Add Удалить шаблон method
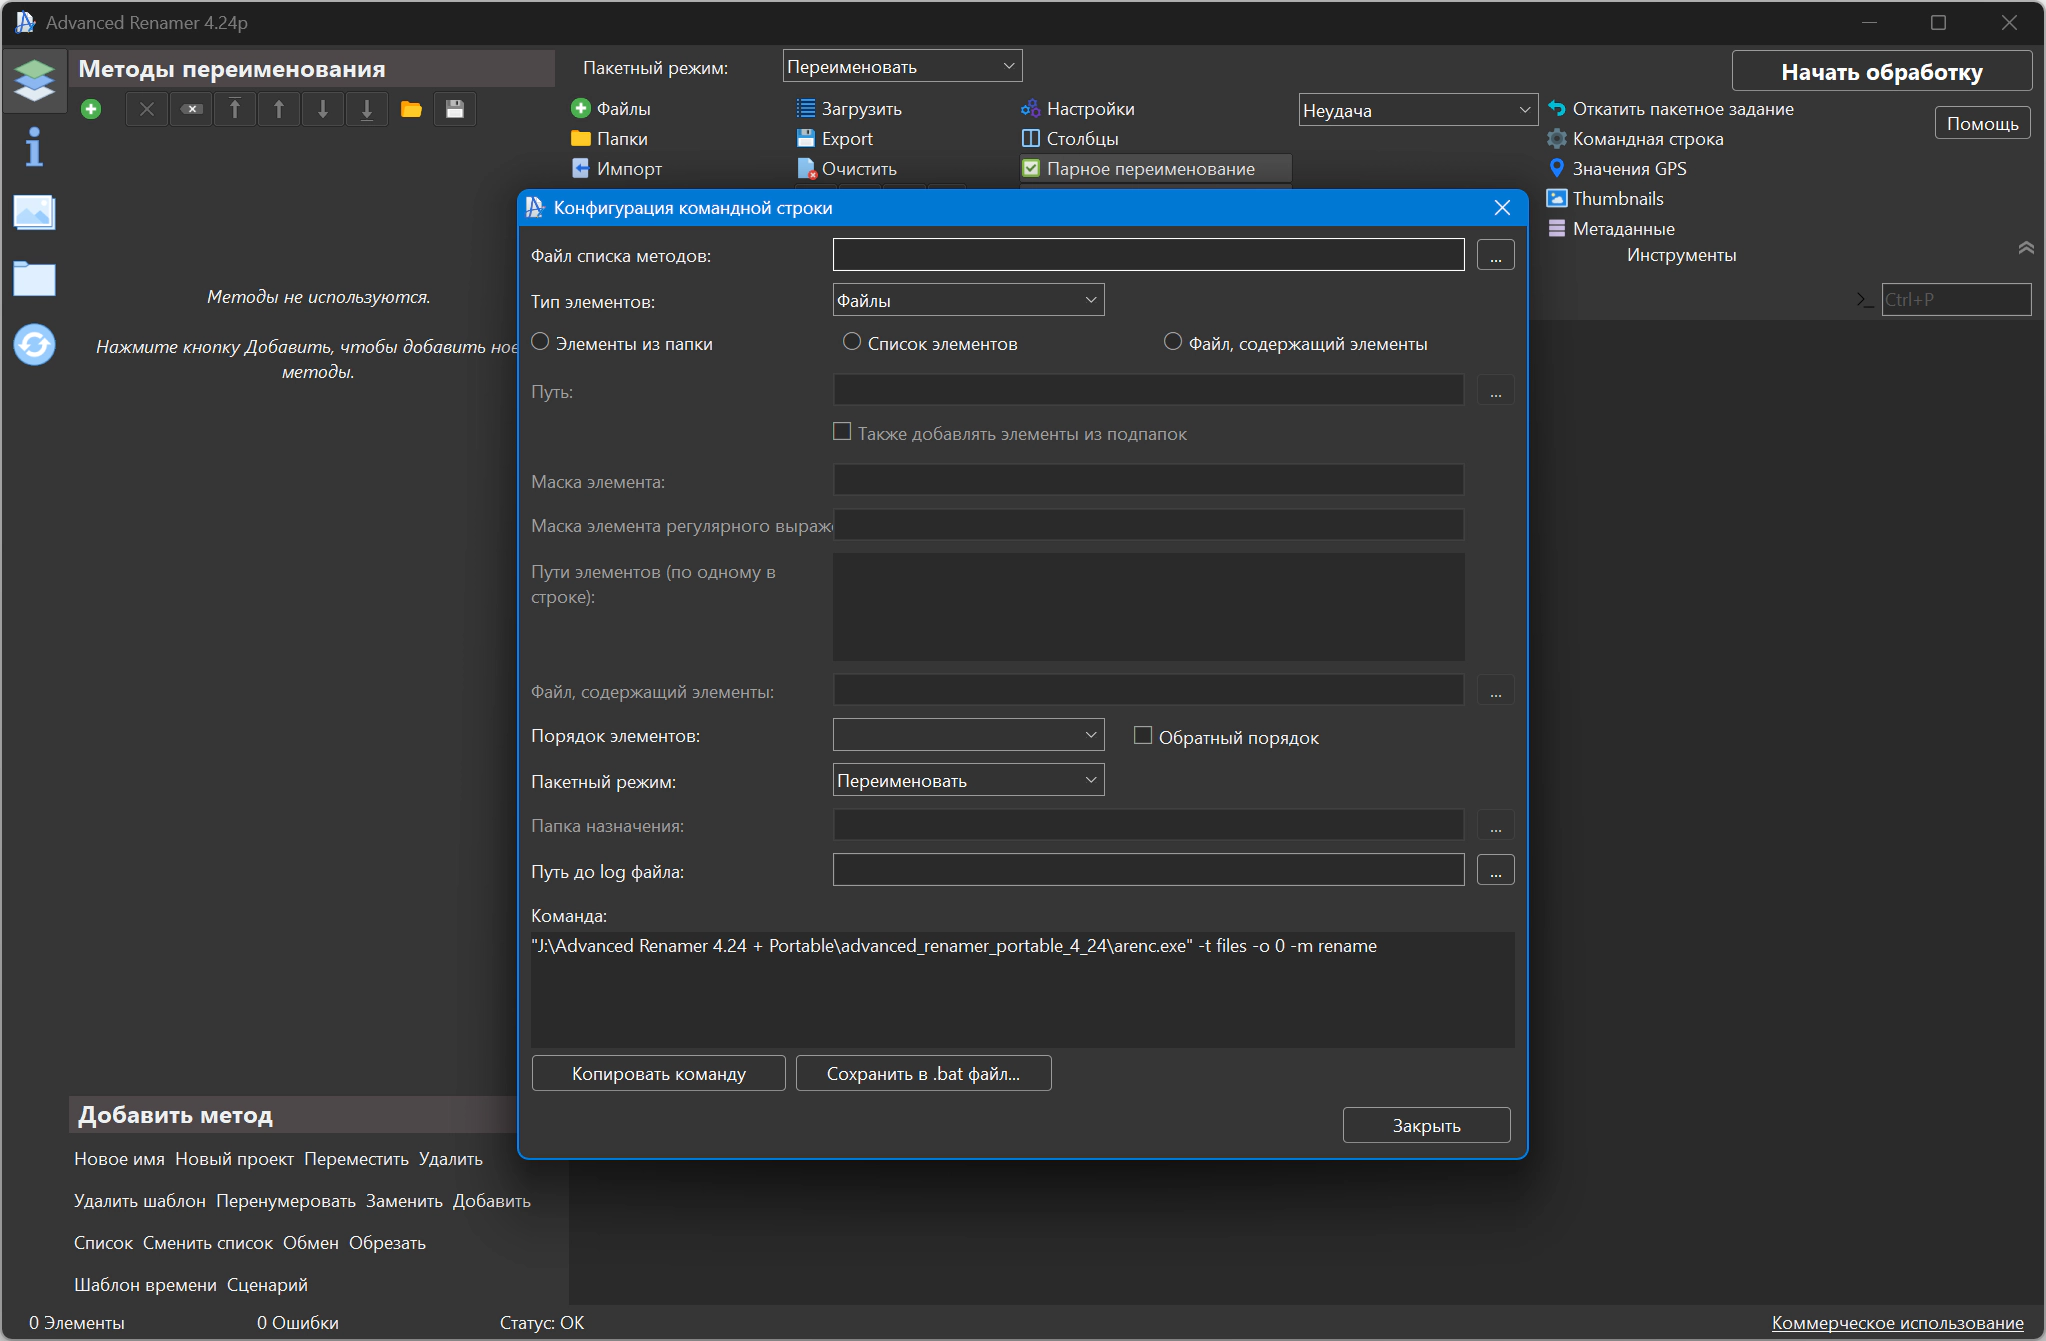Screen dimensions: 2046x1341 [140, 1200]
